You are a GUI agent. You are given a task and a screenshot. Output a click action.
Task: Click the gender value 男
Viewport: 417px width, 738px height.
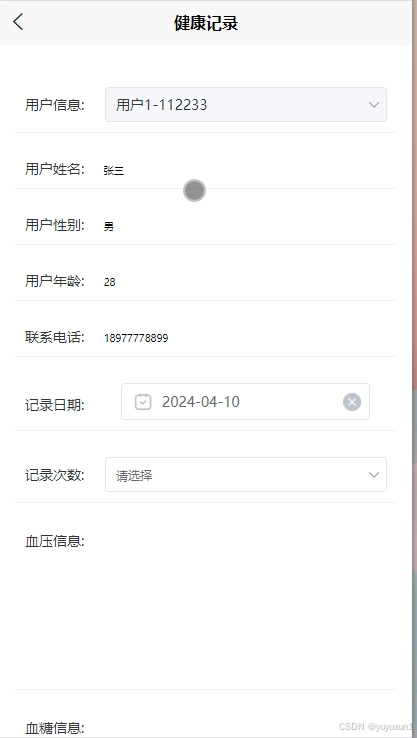tap(109, 226)
